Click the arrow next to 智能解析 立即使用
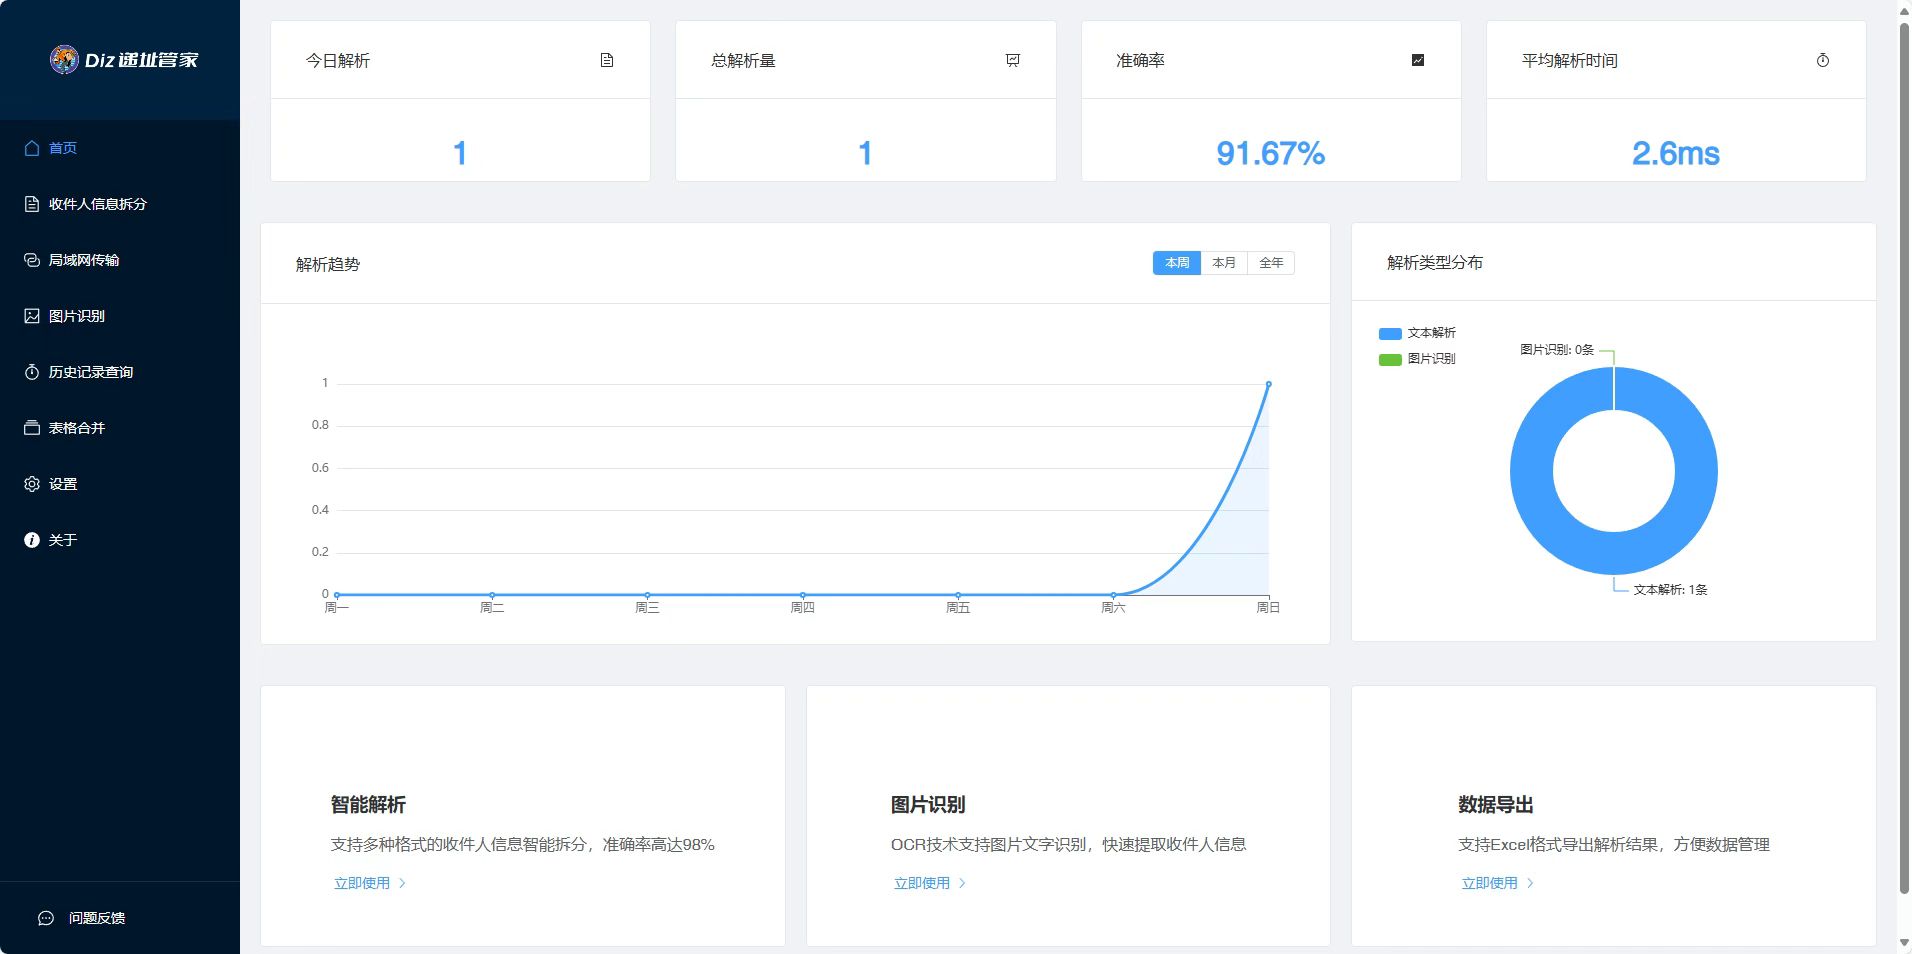The image size is (1912, 954). [x=403, y=883]
